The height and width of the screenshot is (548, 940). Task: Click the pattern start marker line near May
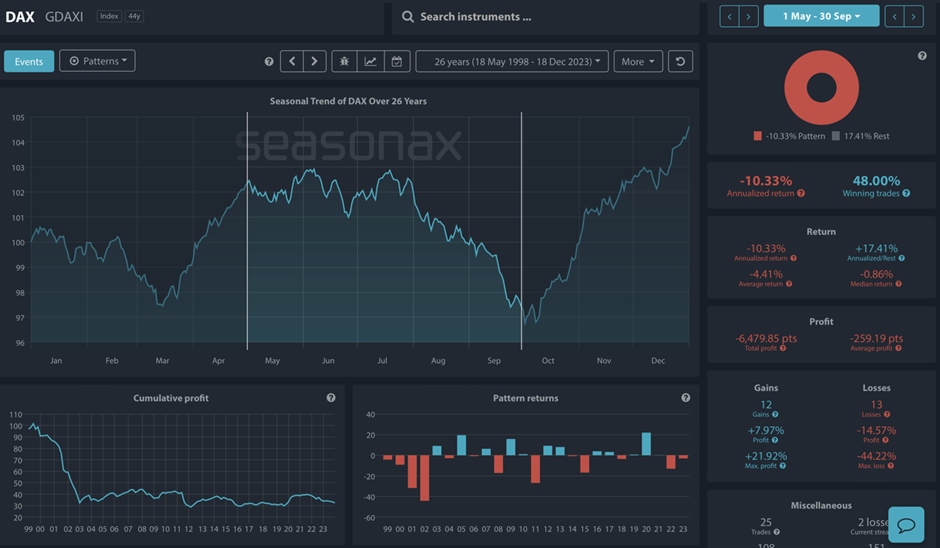[x=247, y=231]
